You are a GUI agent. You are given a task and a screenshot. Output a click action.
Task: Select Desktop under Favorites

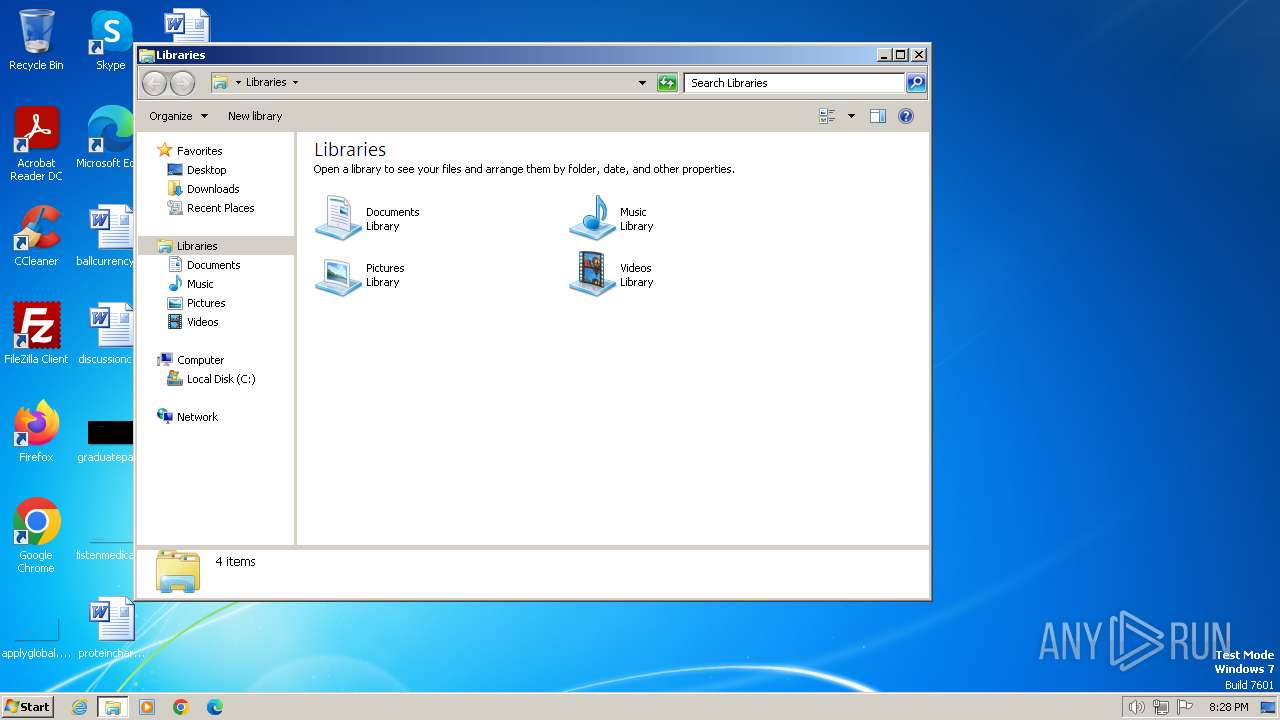pos(206,170)
